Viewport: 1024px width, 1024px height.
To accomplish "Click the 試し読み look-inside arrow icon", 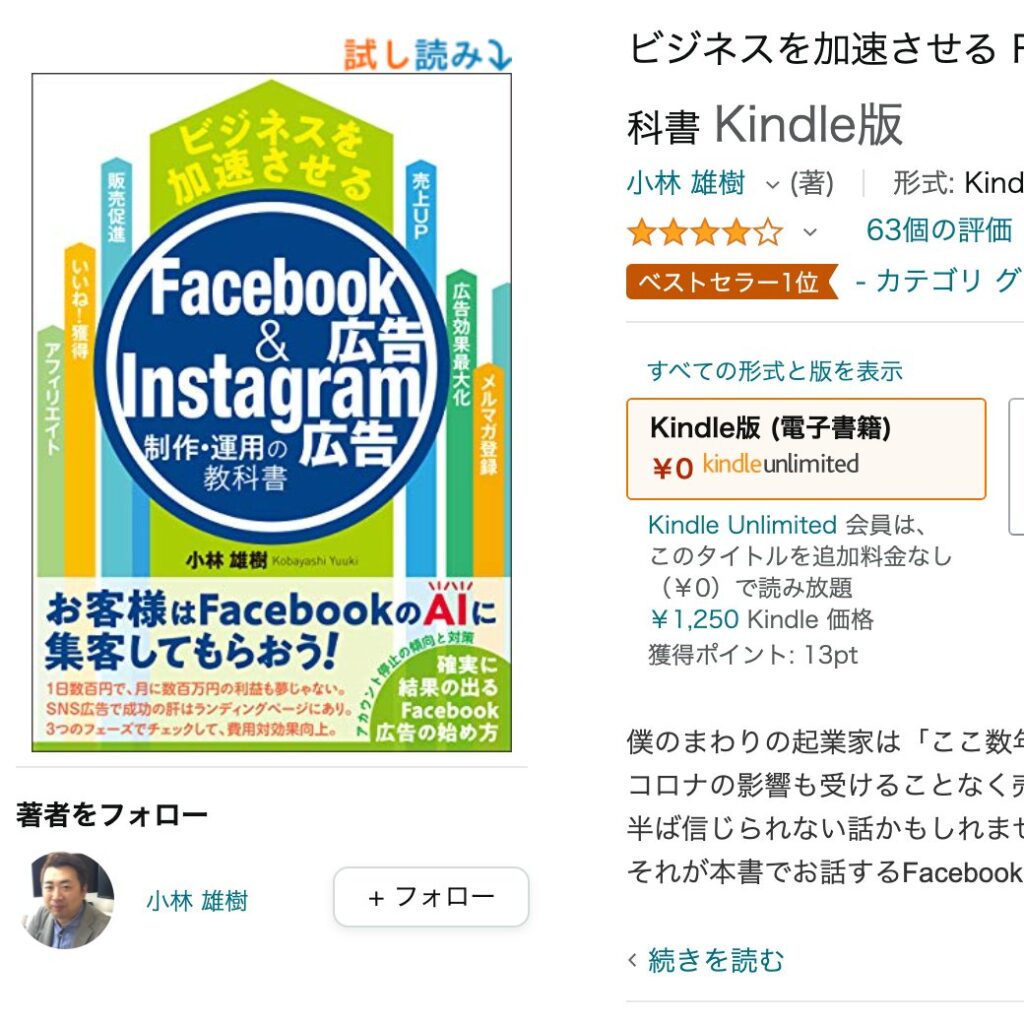I will [497, 58].
